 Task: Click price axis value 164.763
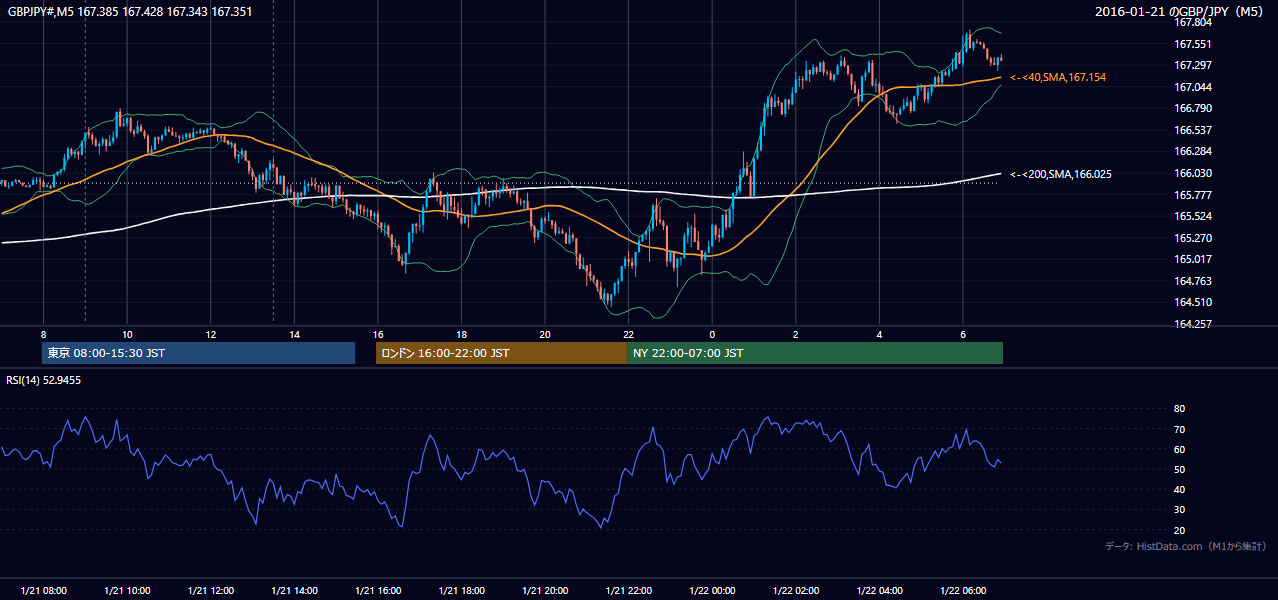coord(1192,281)
